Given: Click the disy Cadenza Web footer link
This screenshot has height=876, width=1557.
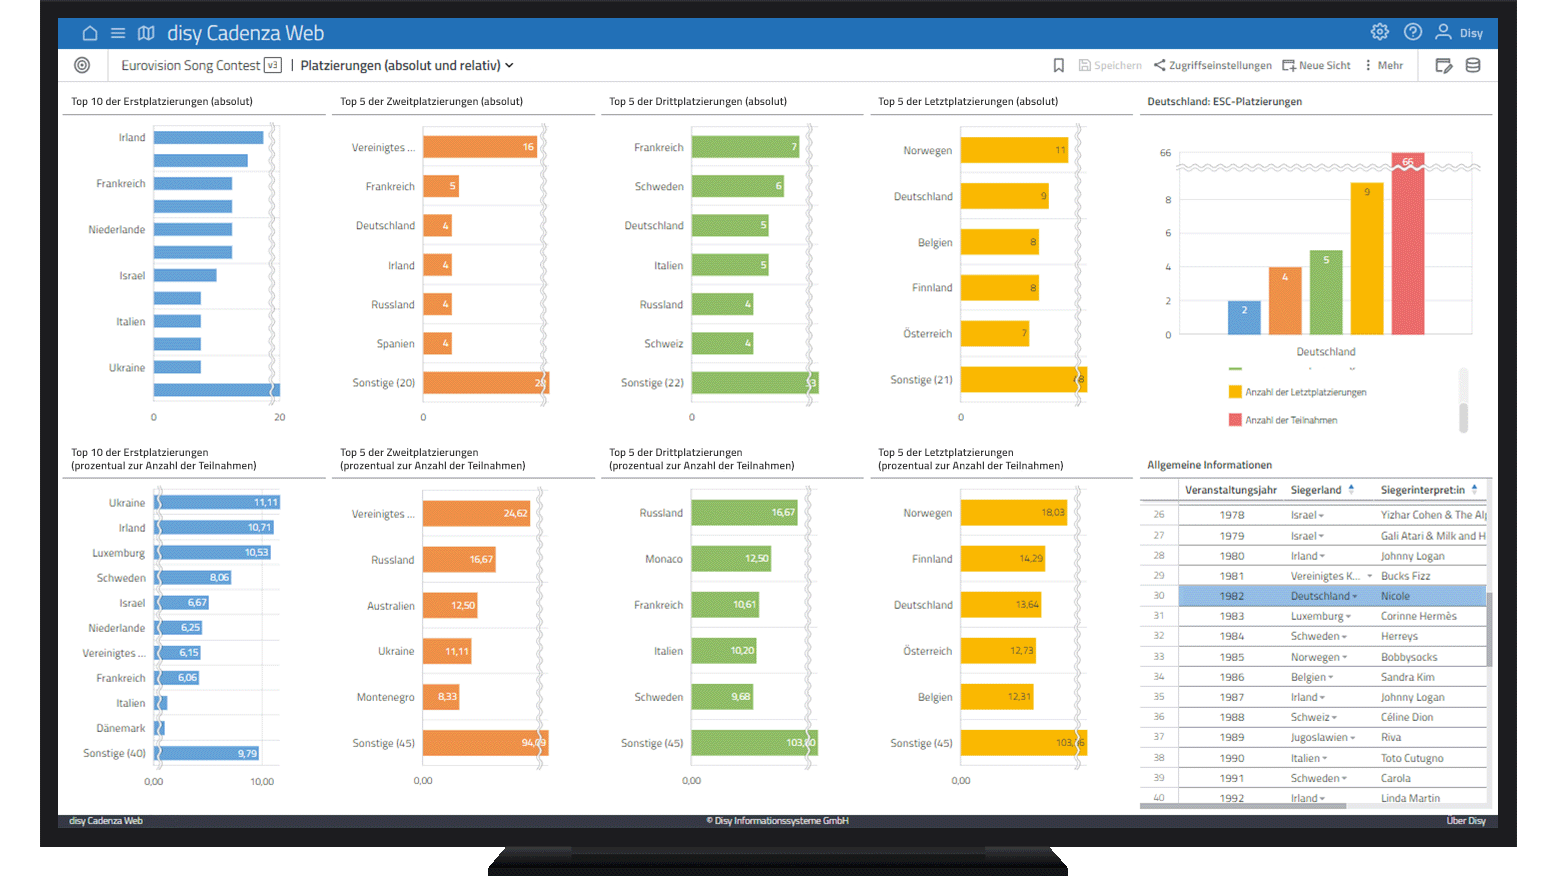Looking at the screenshot, I should coord(106,821).
